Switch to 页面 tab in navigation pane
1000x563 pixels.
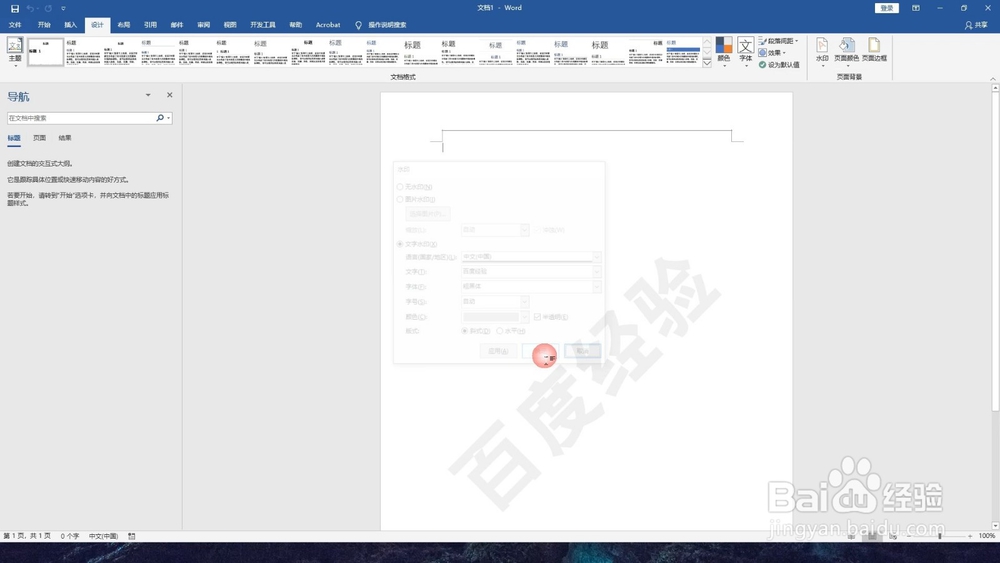click(40, 138)
